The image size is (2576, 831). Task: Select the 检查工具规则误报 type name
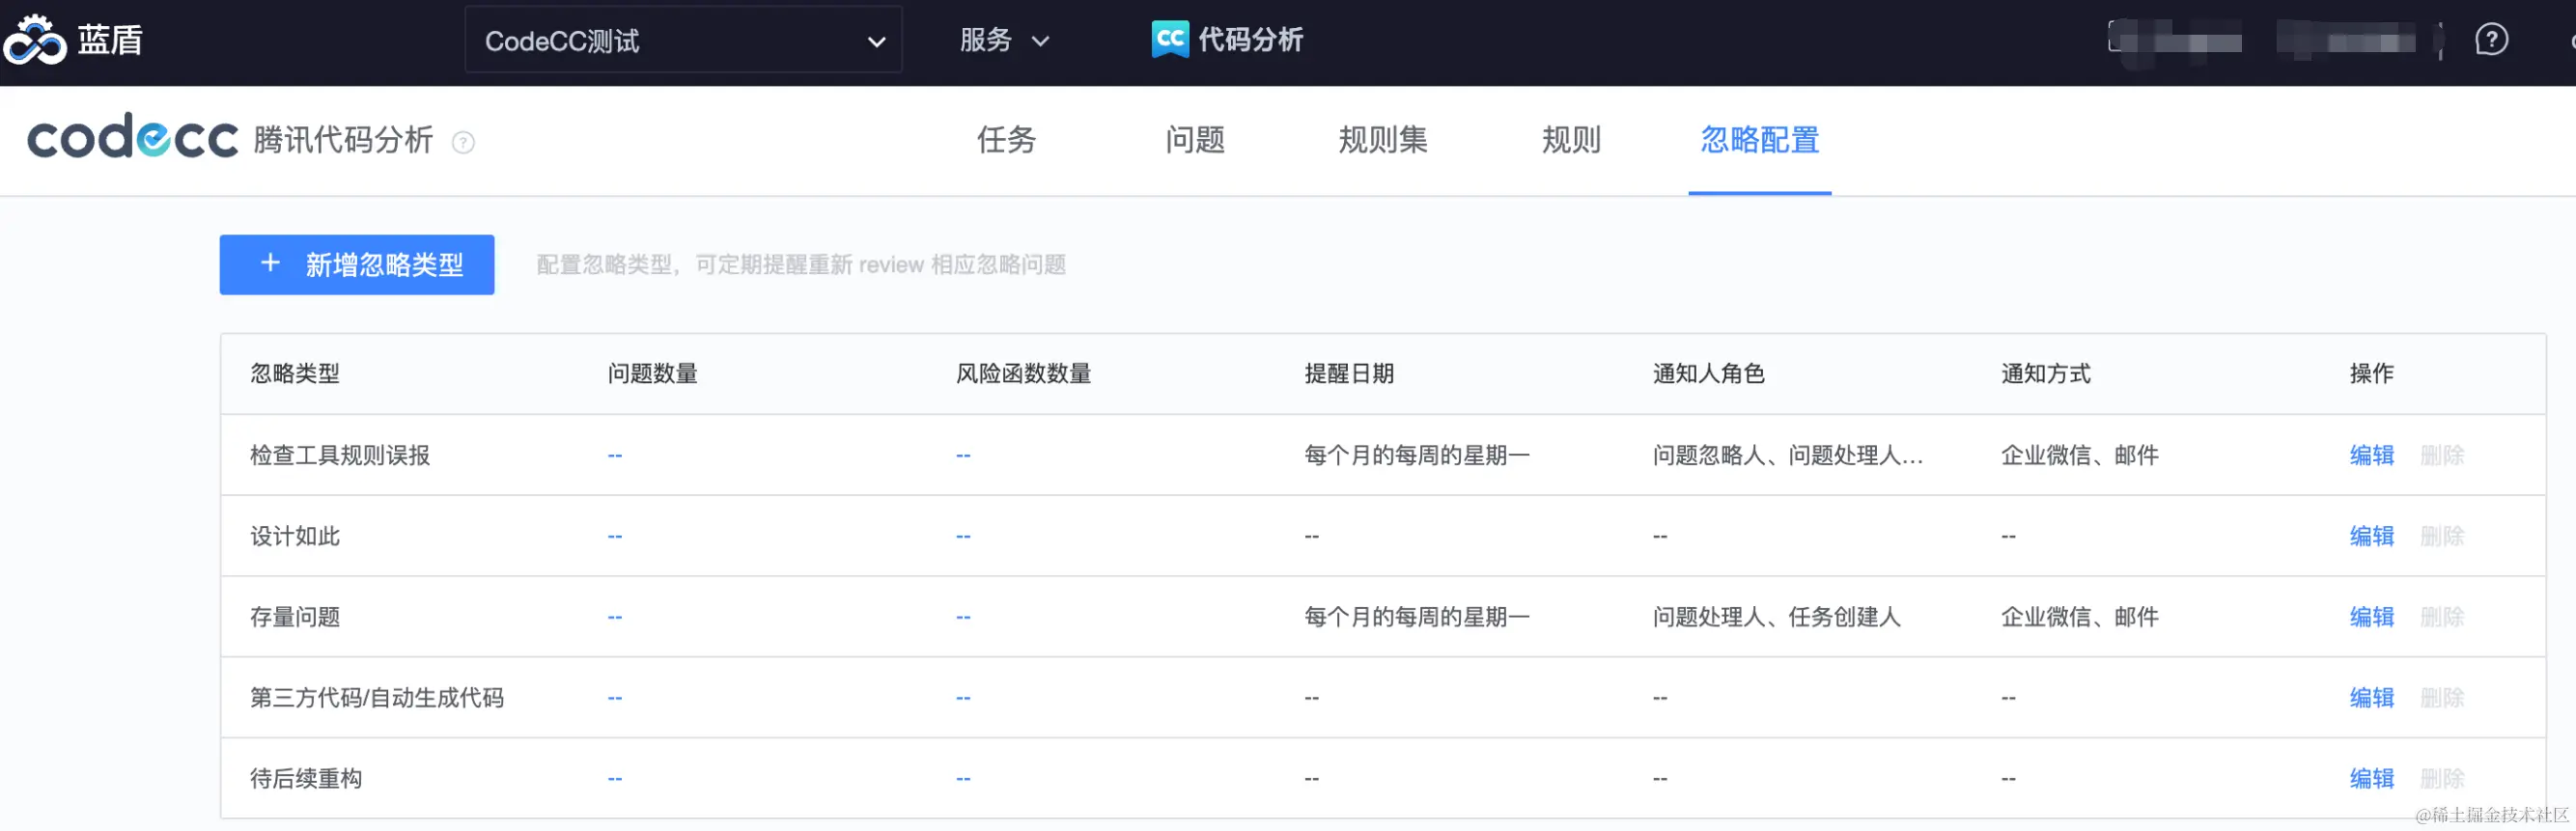pos(340,456)
